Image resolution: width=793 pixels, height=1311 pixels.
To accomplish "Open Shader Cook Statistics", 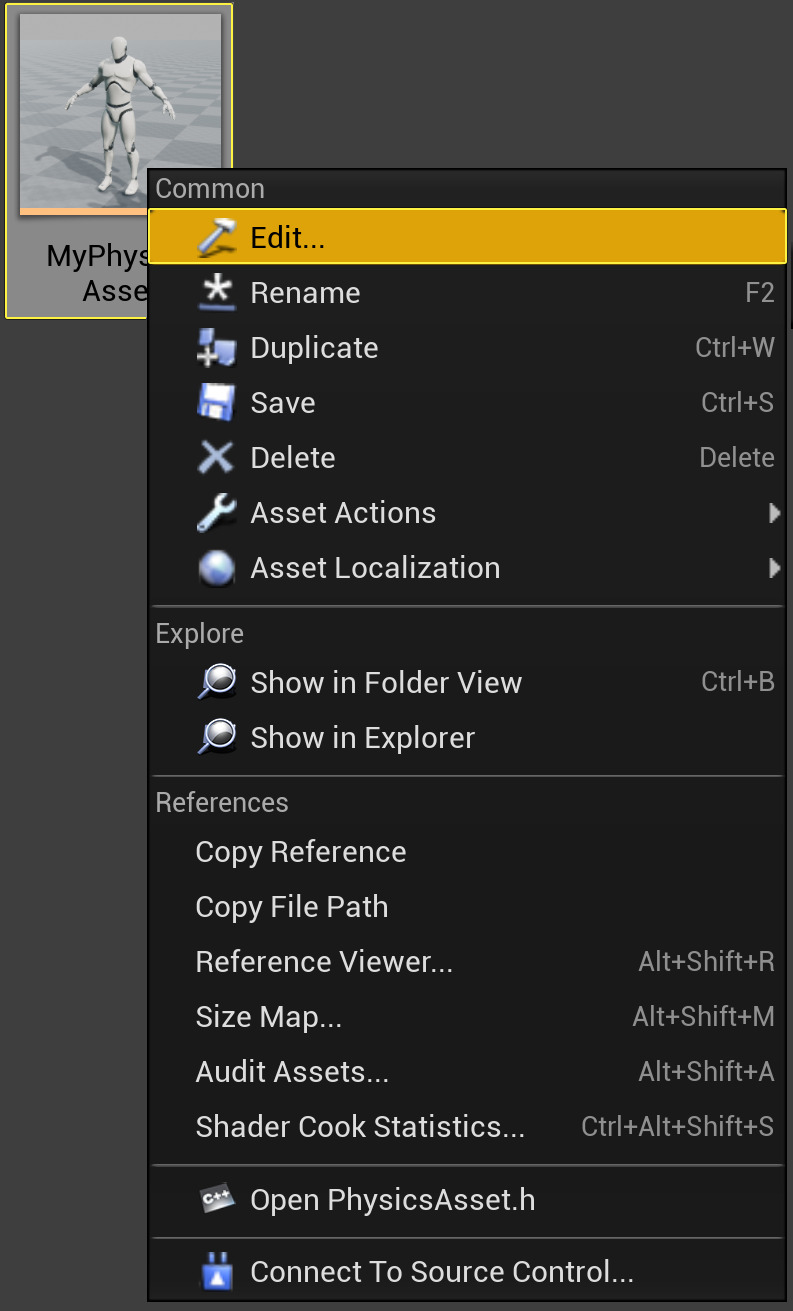I will pos(360,1127).
